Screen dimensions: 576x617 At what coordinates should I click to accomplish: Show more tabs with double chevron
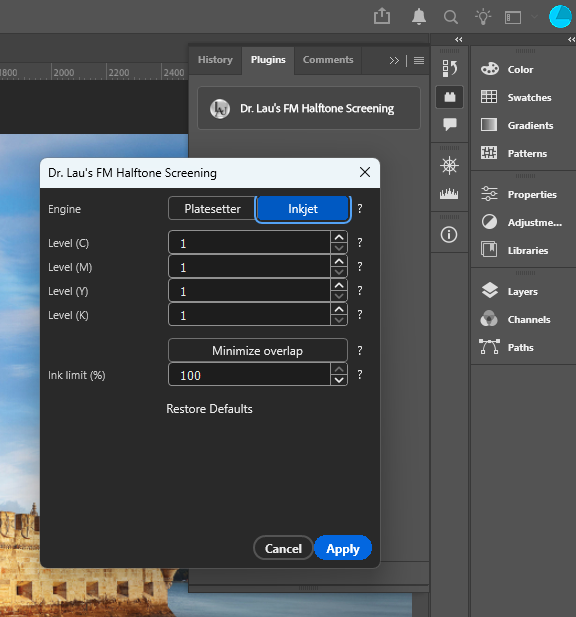pyautogui.click(x=394, y=61)
